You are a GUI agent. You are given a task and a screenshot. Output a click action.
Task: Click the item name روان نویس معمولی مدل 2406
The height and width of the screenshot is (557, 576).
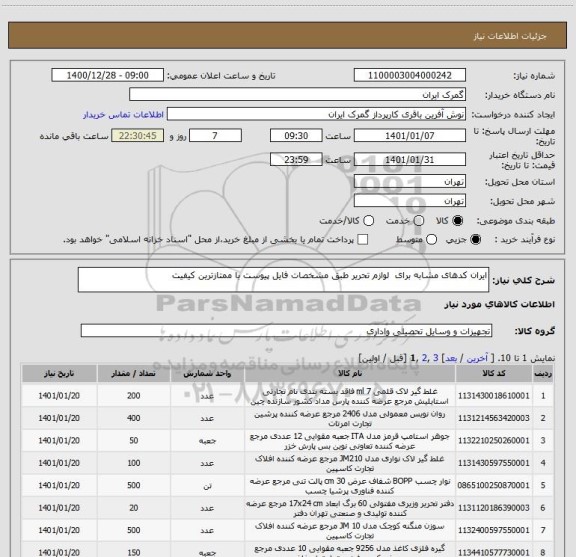350,418
